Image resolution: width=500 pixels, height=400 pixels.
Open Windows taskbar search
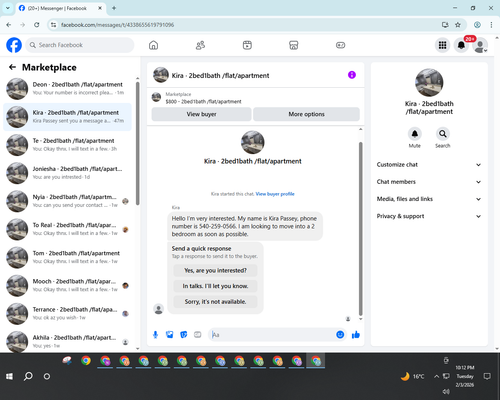[x=28, y=376]
